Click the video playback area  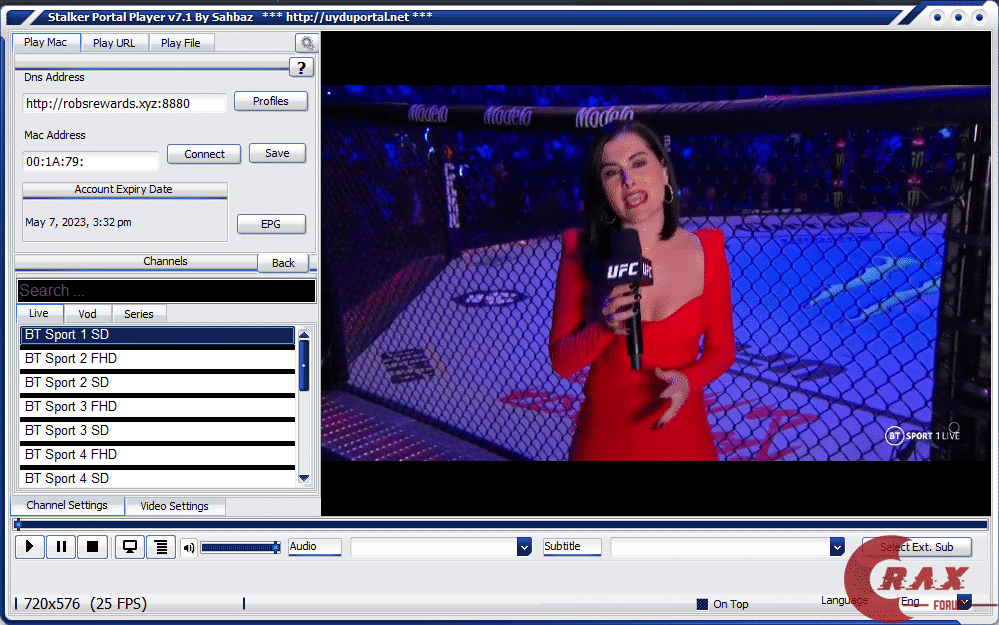point(656,273)
